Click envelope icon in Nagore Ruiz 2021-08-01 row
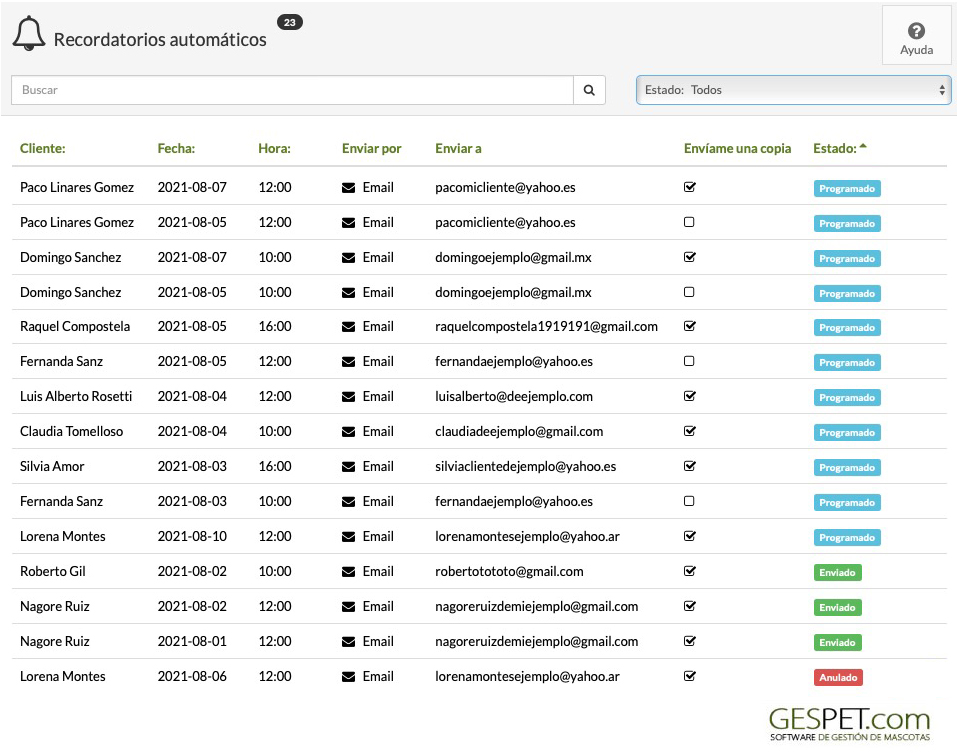The width and height of the screenshot is (957, 753). [x=348, y=642]
